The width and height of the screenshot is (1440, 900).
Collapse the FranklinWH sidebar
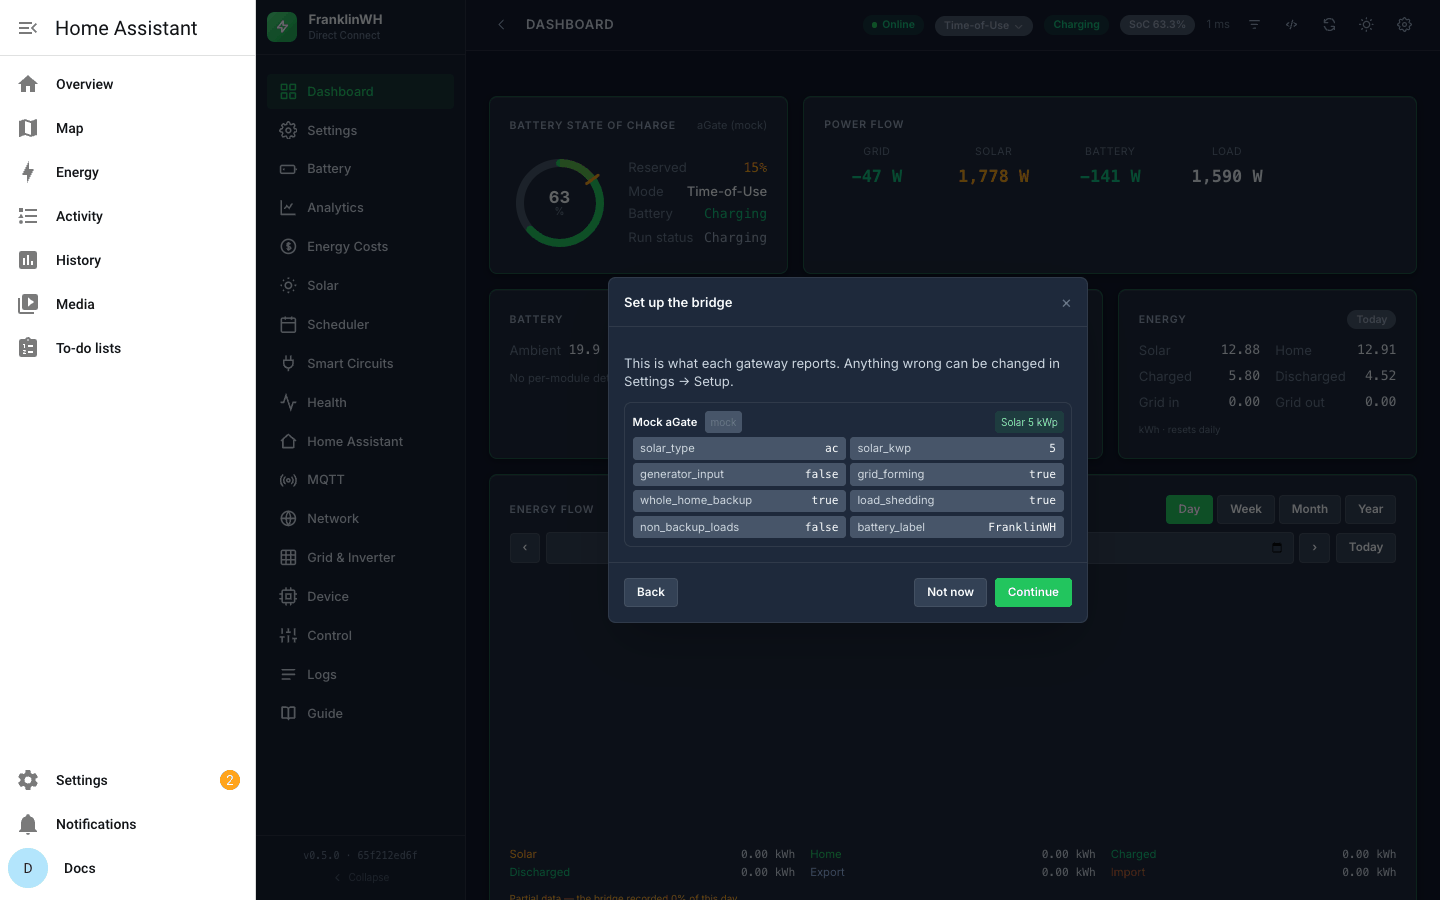361,877
